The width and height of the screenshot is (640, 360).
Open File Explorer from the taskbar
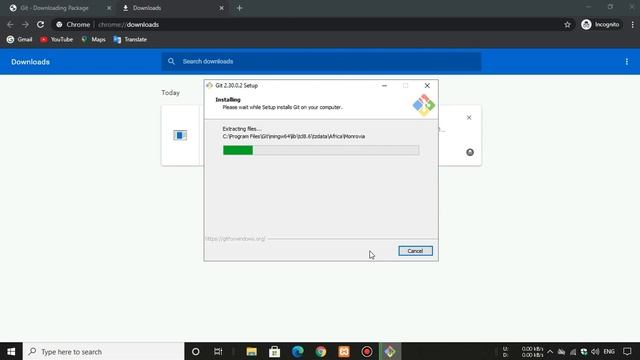[251, 351]
